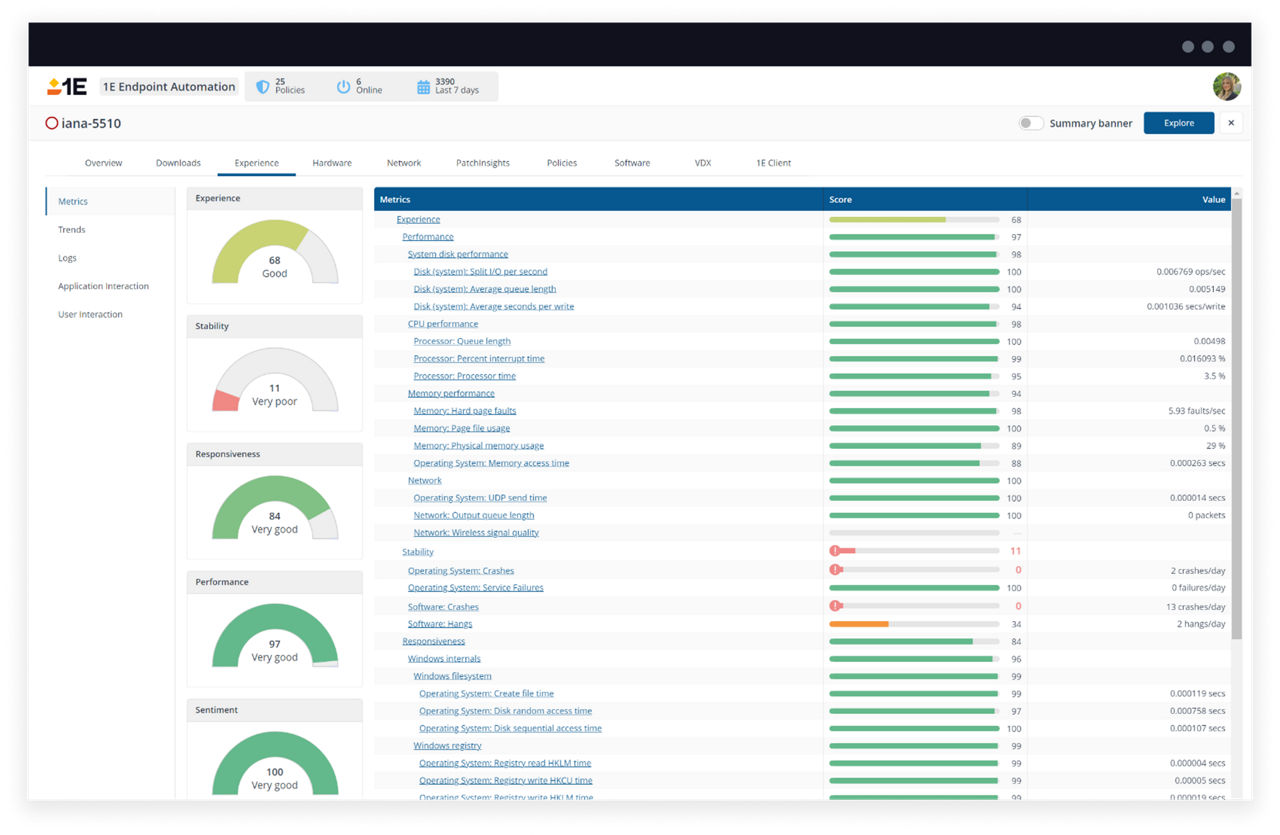Click Operating System: Service Failures link

(x=476, y=588)
